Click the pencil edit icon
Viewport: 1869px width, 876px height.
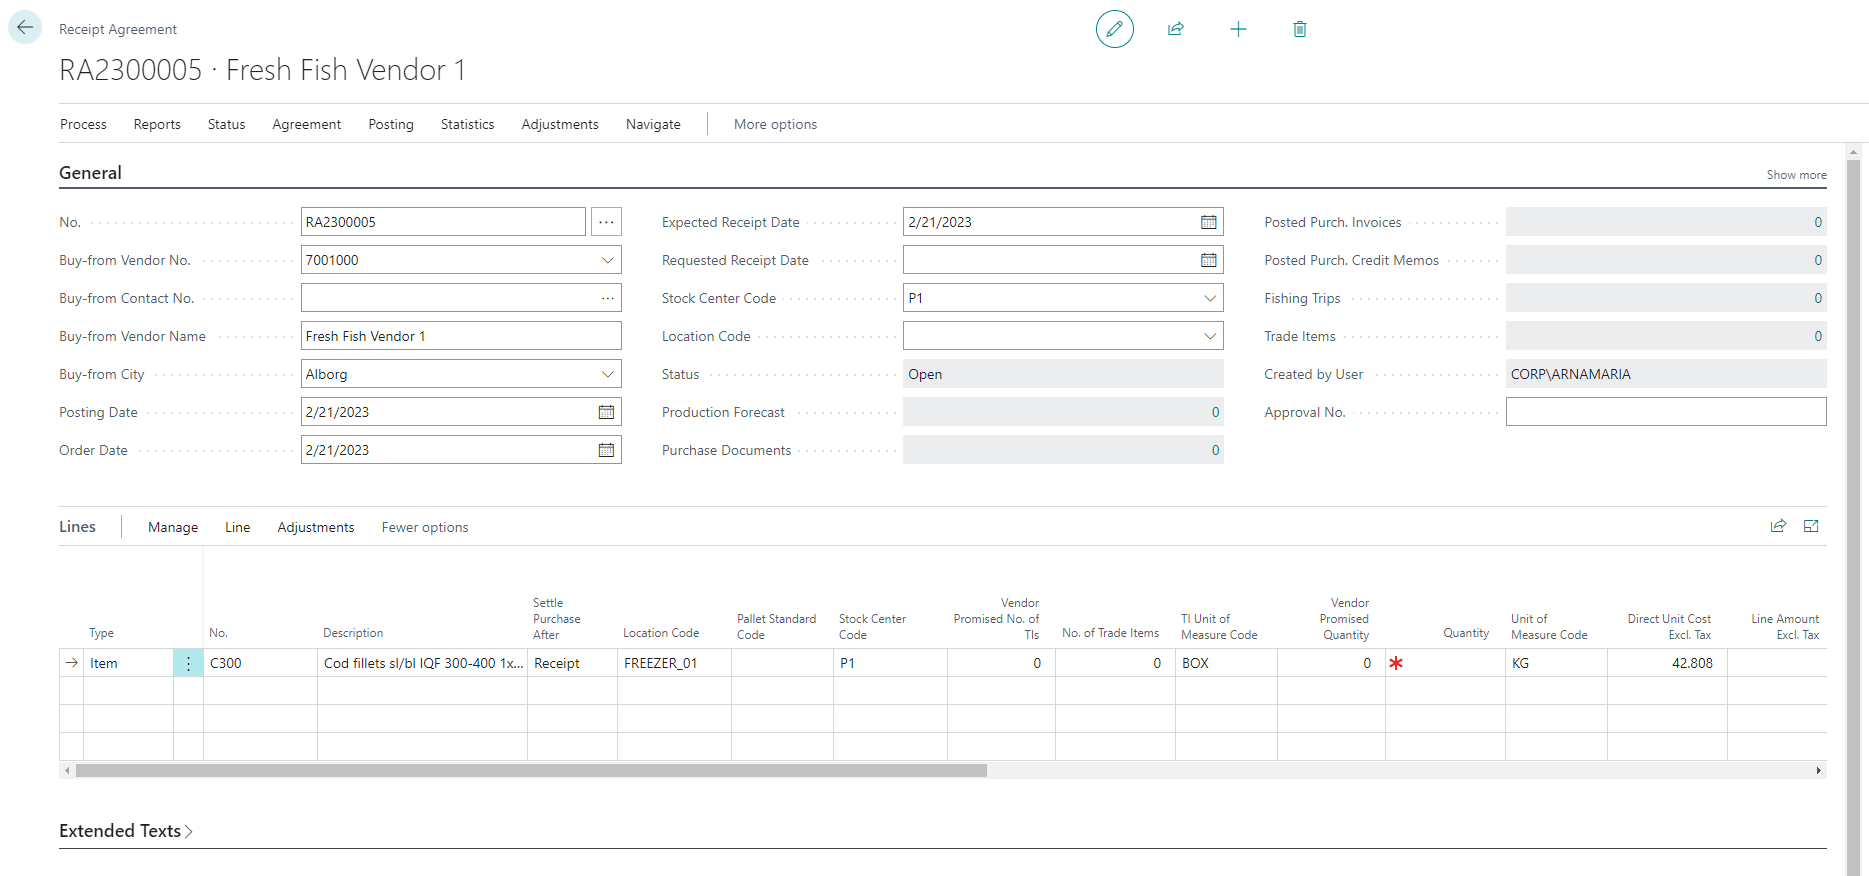[x=1114, y=29]
